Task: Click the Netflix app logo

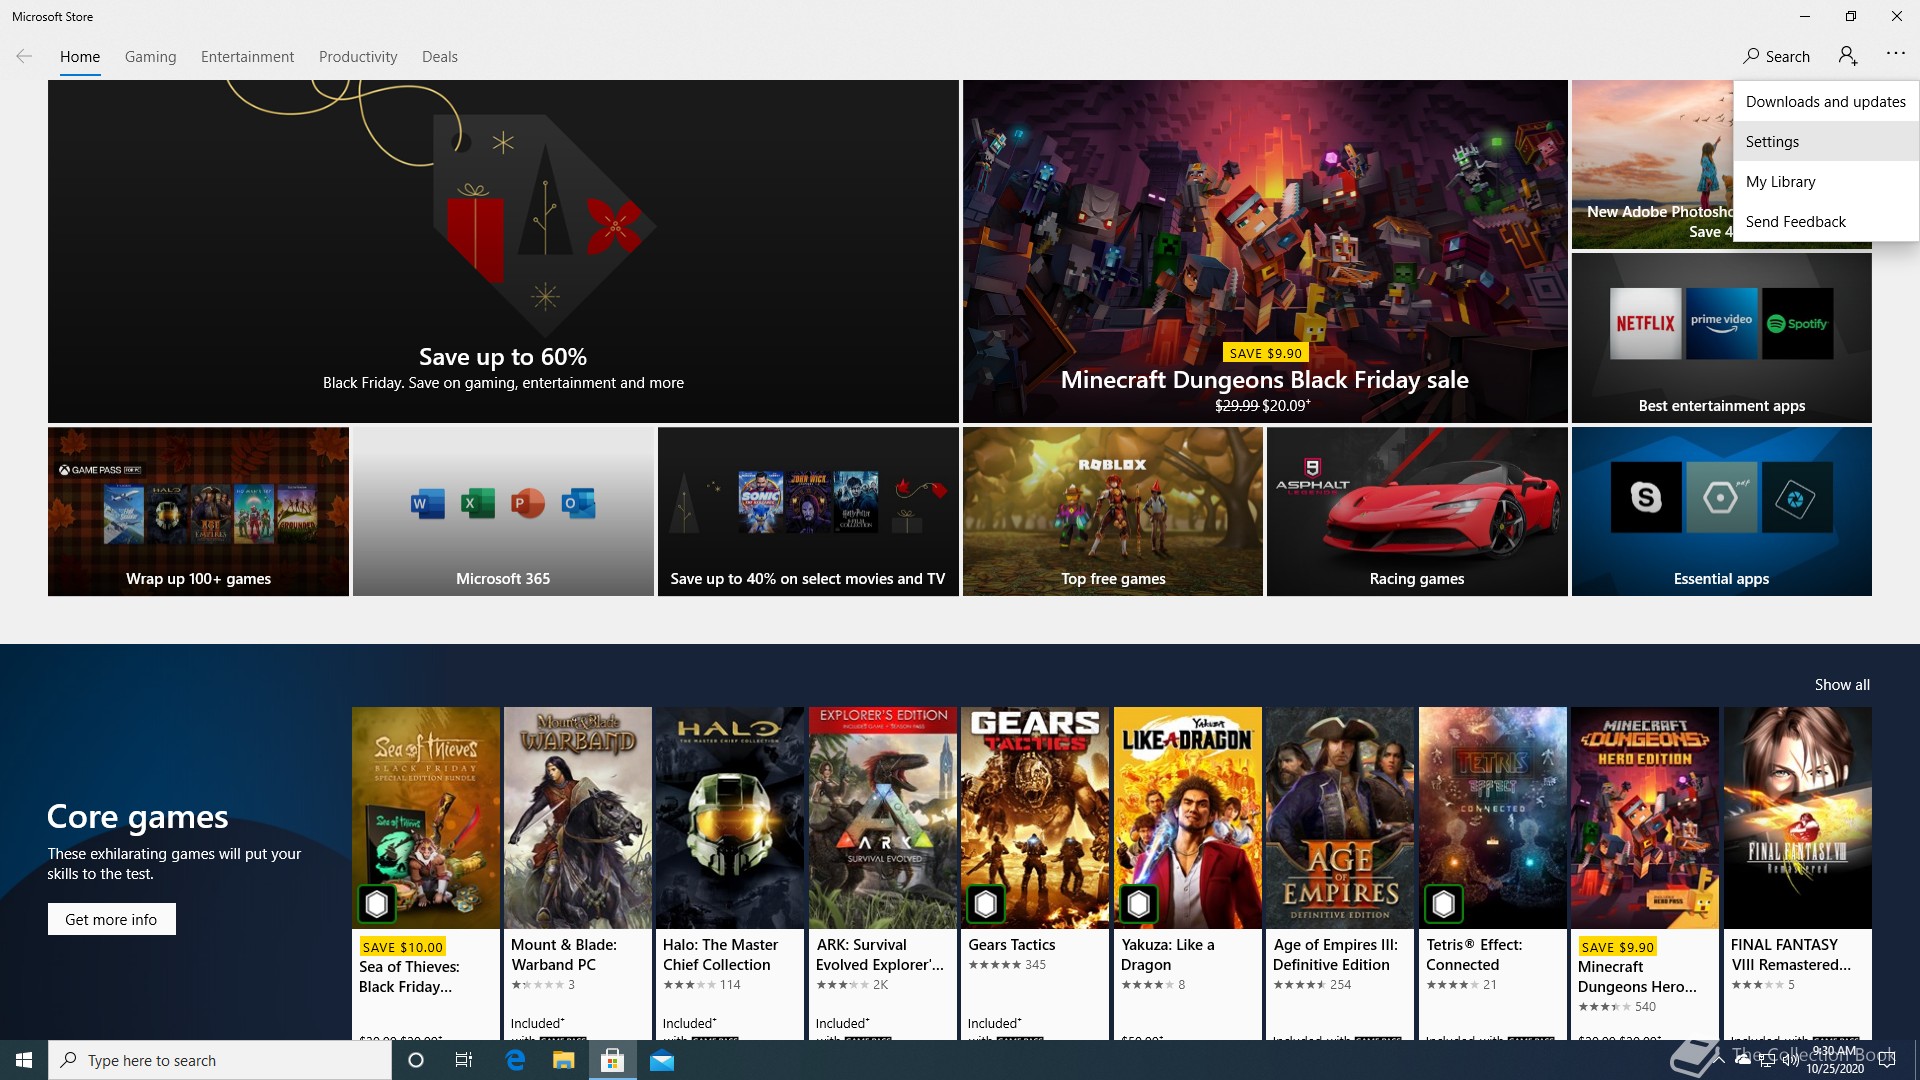Action: pos(1645,324)
